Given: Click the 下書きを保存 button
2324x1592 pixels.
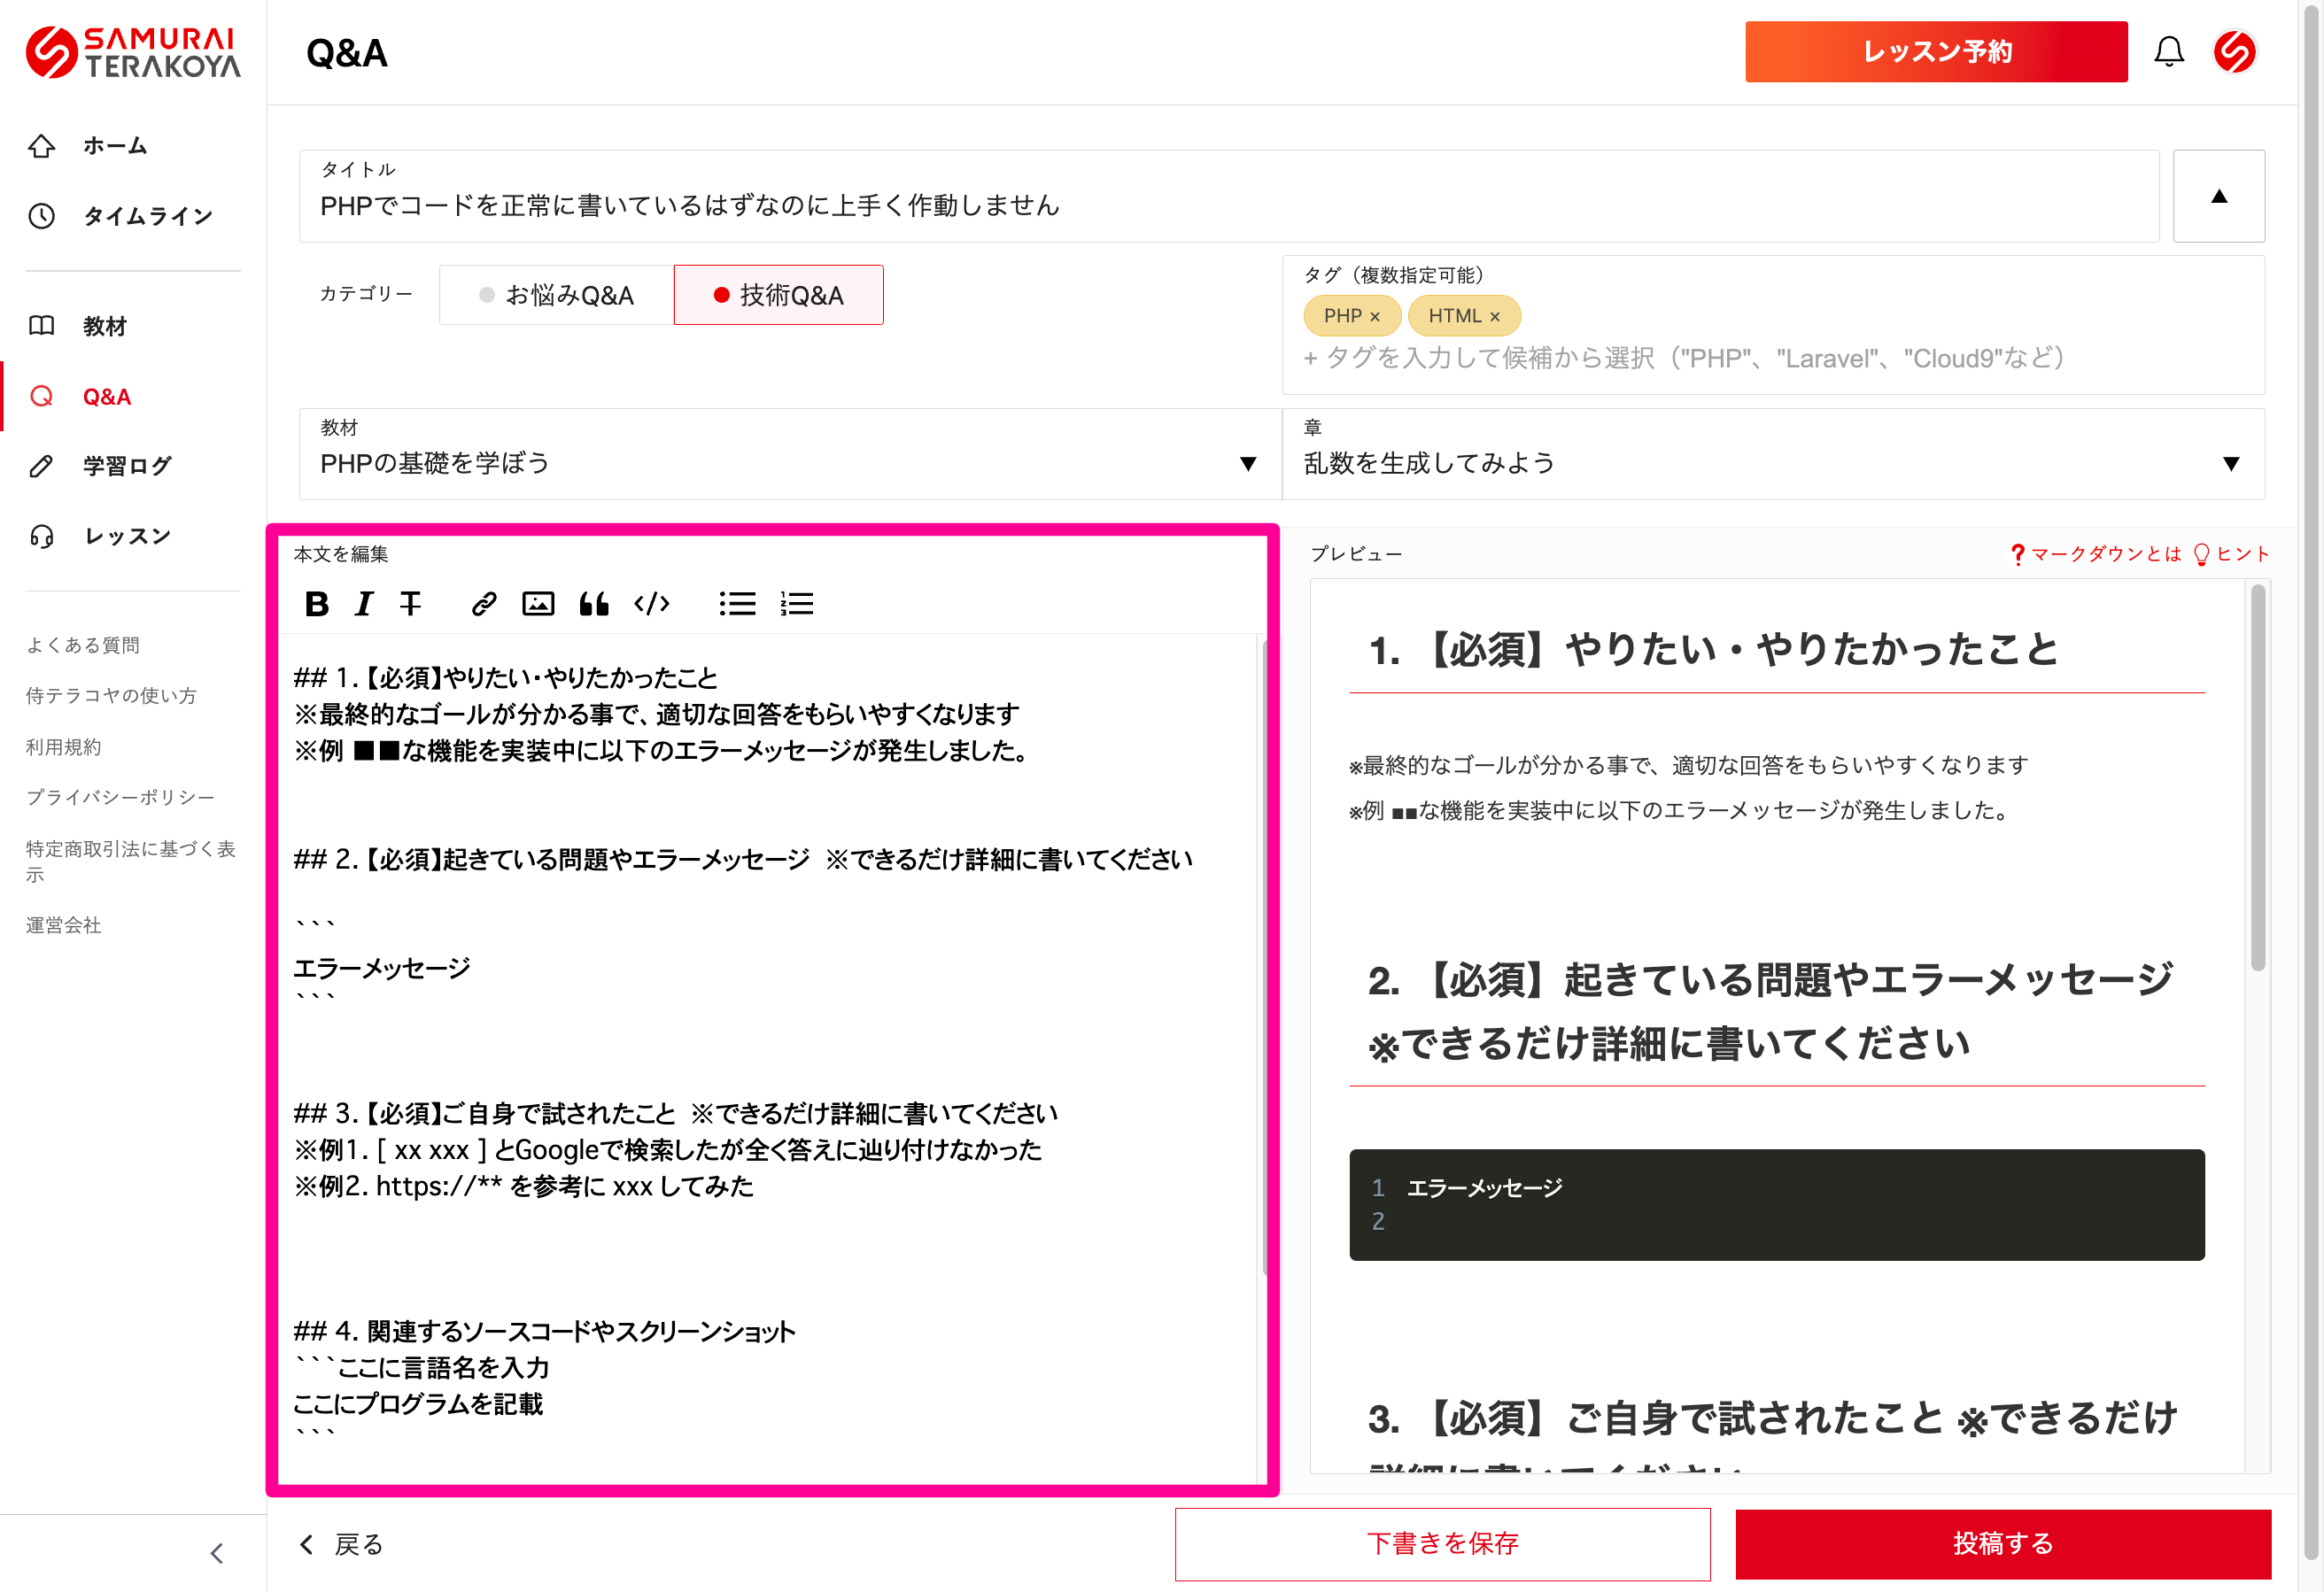Looking at the screenshot, I should 1442,1543.
